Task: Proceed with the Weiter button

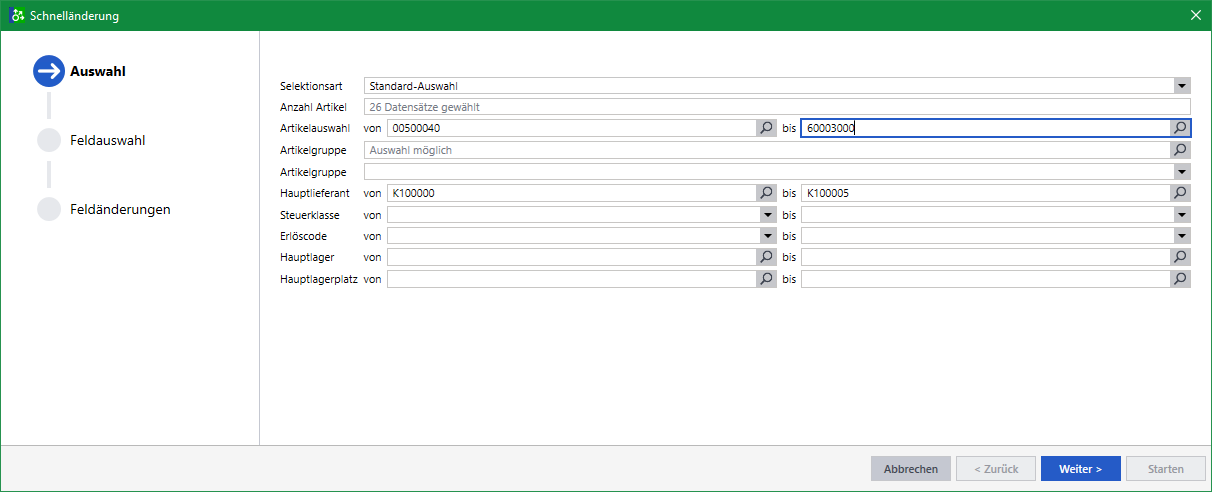Action: pos(1081,469)
